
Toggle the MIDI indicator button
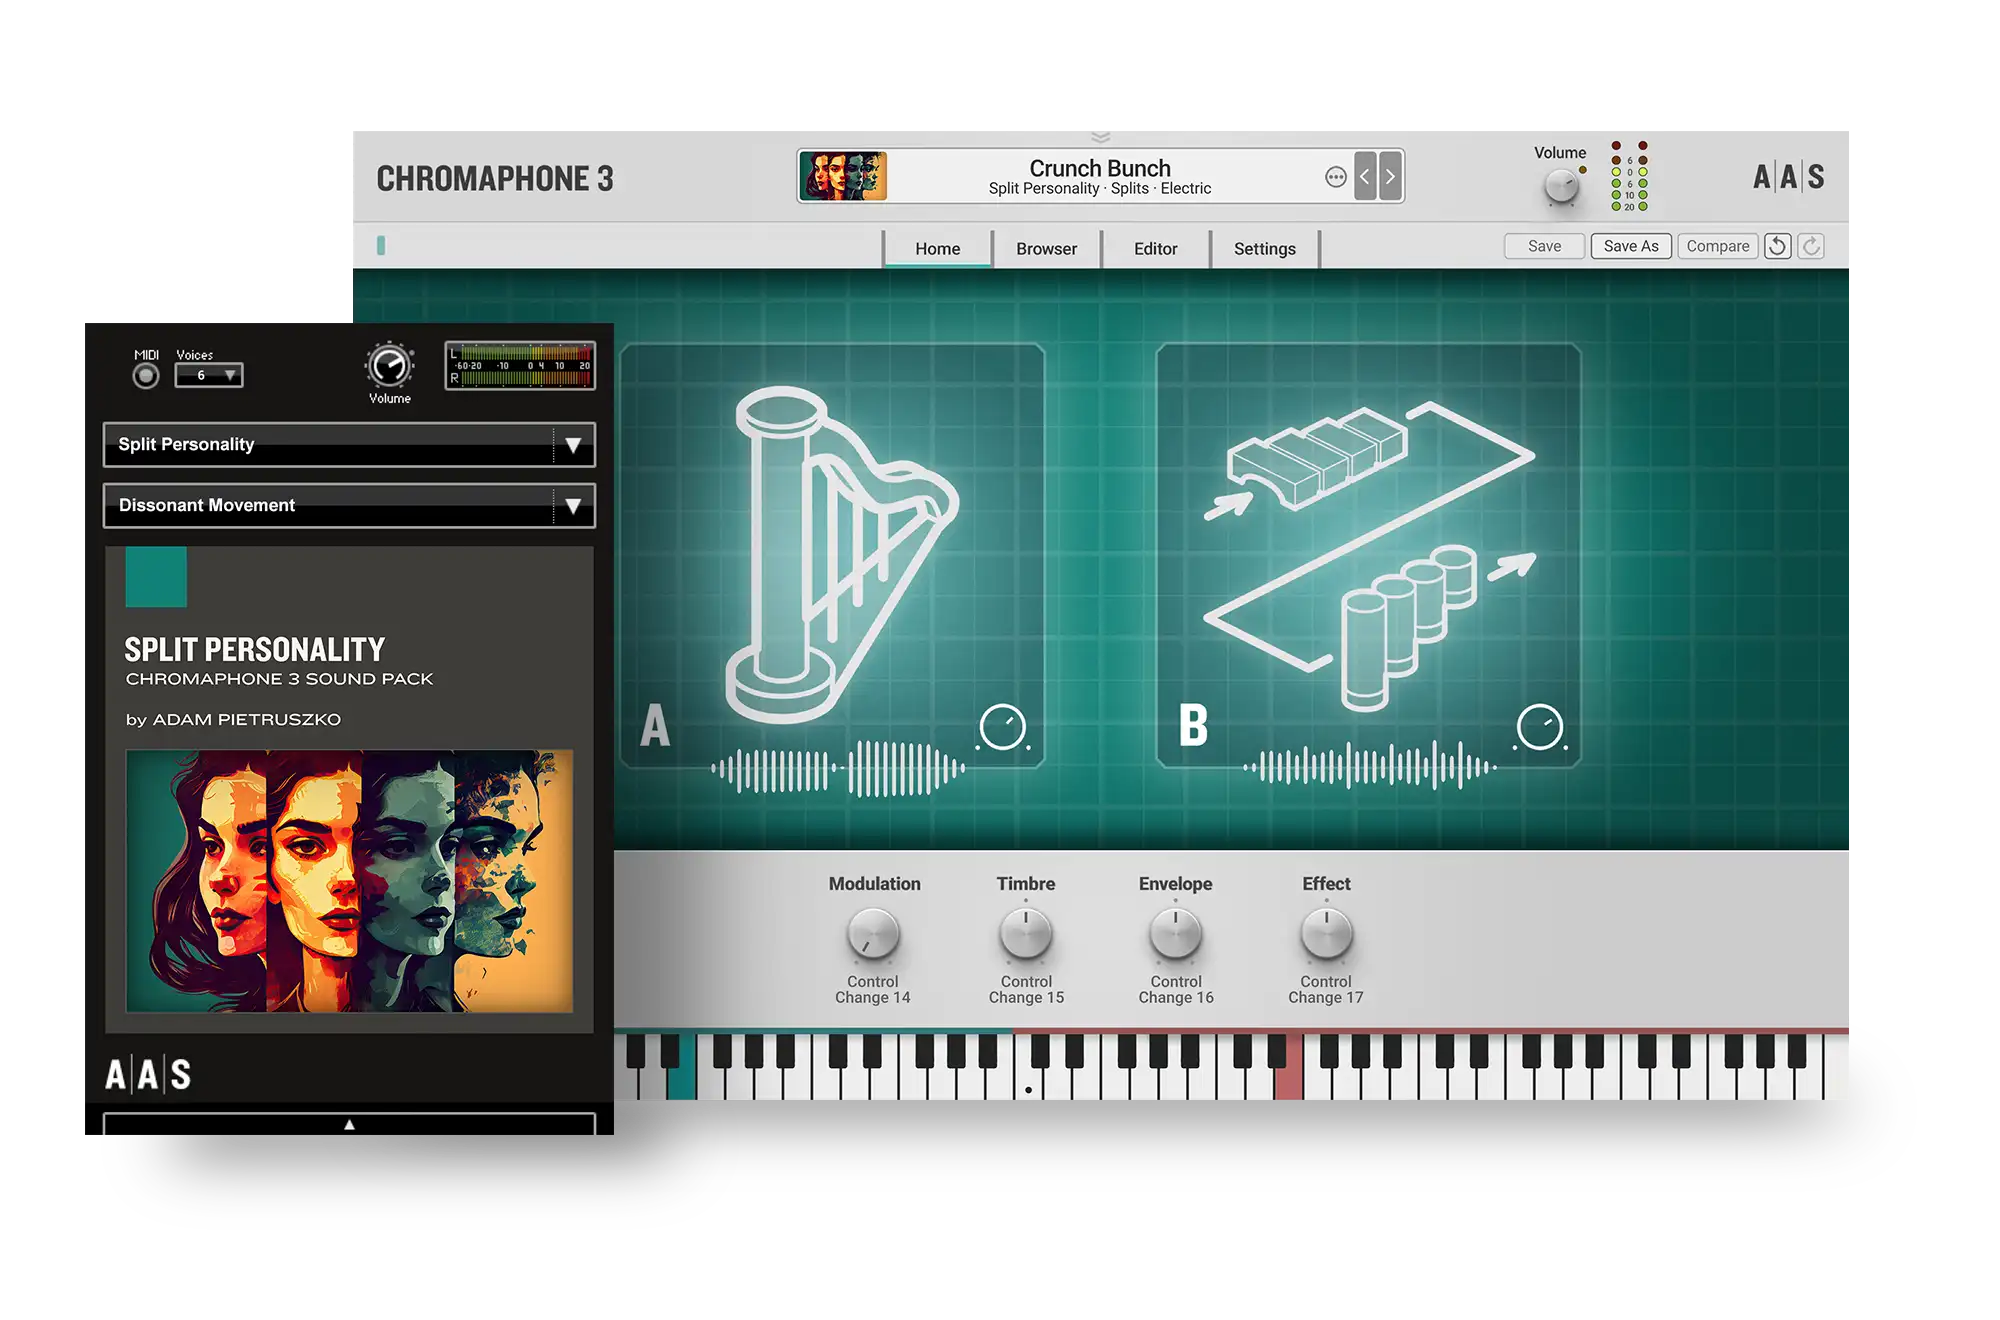(146, 376)
